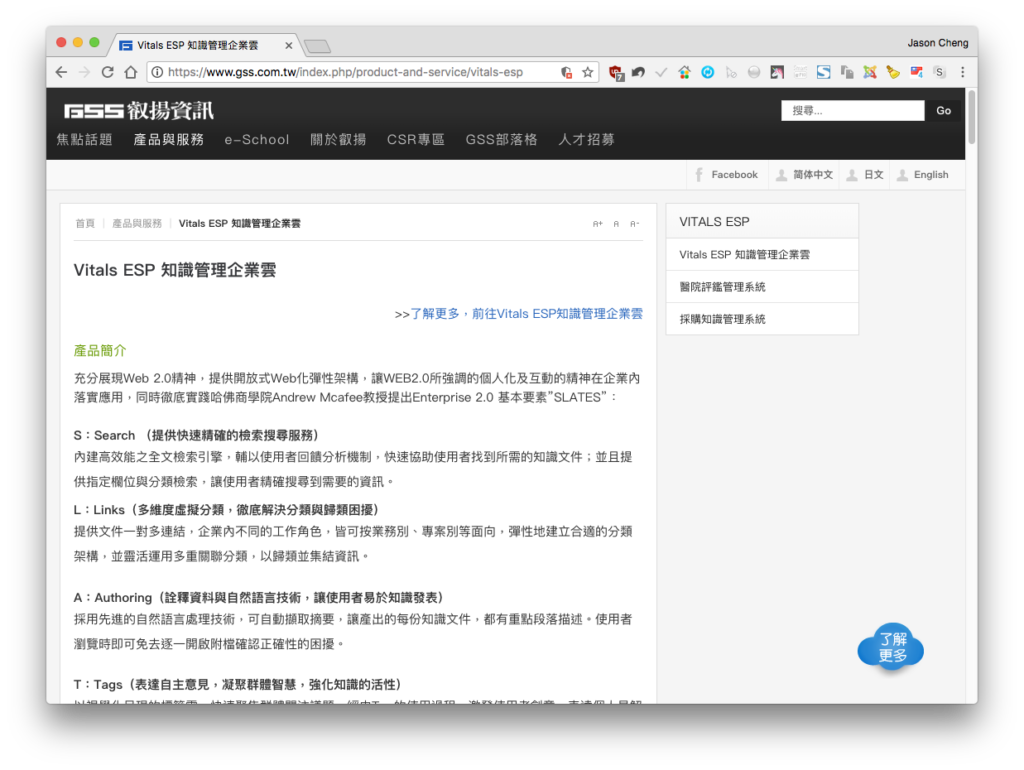Open 產品與服務 navigation menu
This screenshot has height=770, width=1024.
168,140
